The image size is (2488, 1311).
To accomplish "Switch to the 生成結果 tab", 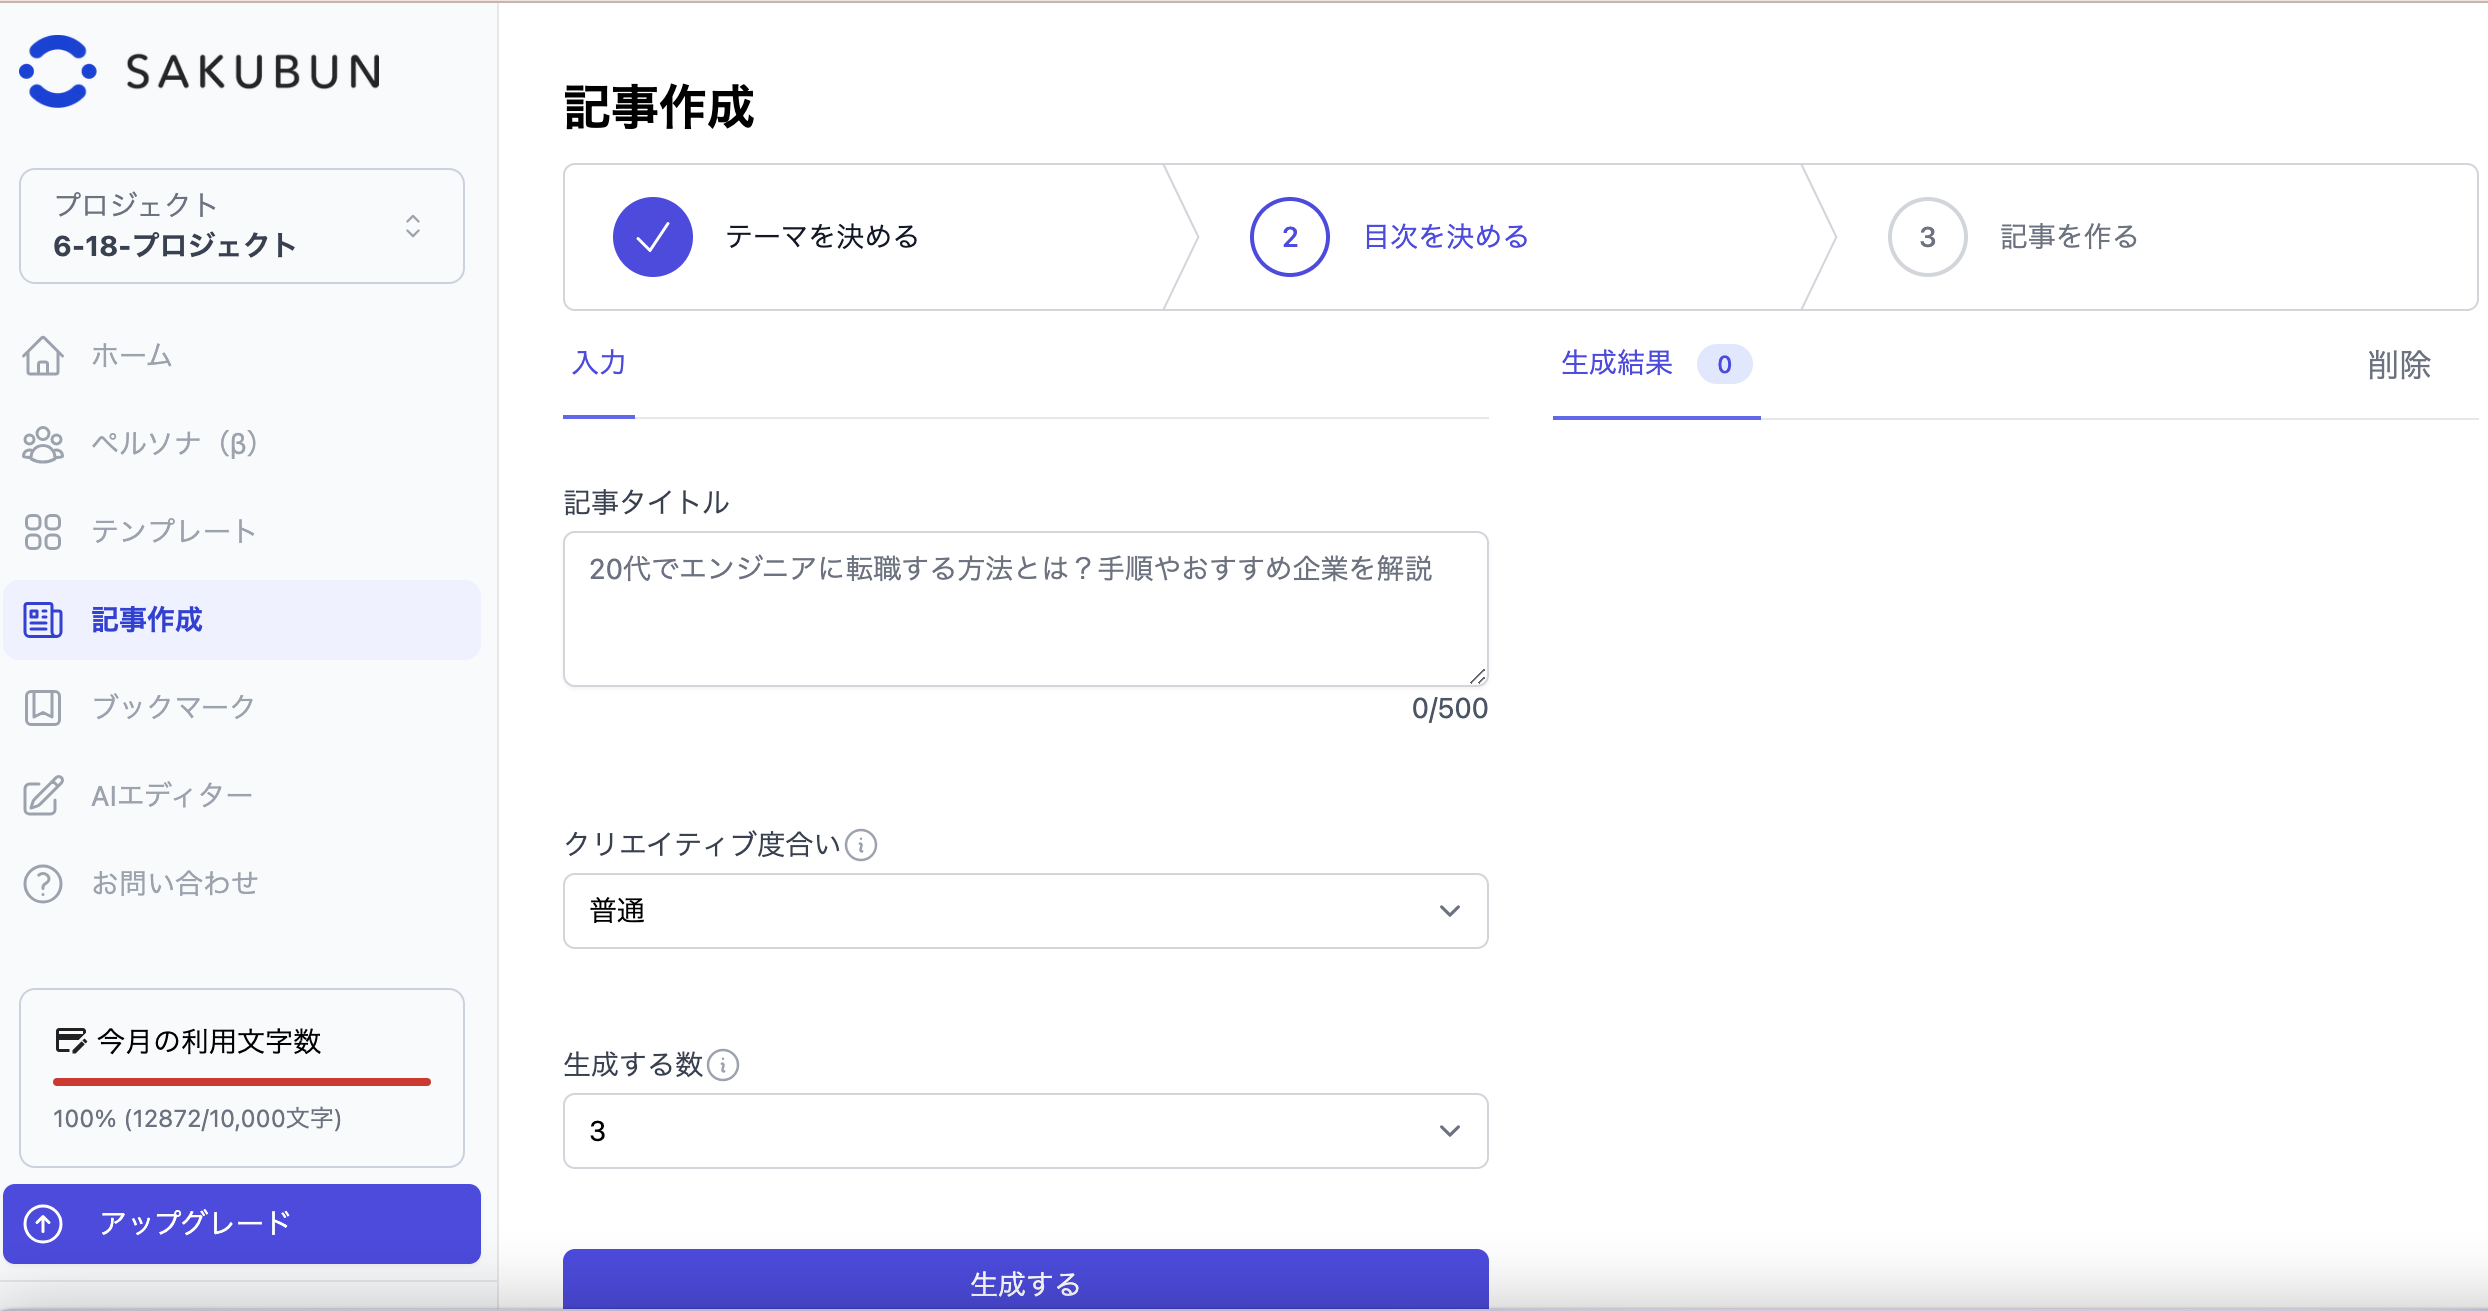I will [1617, 363].
